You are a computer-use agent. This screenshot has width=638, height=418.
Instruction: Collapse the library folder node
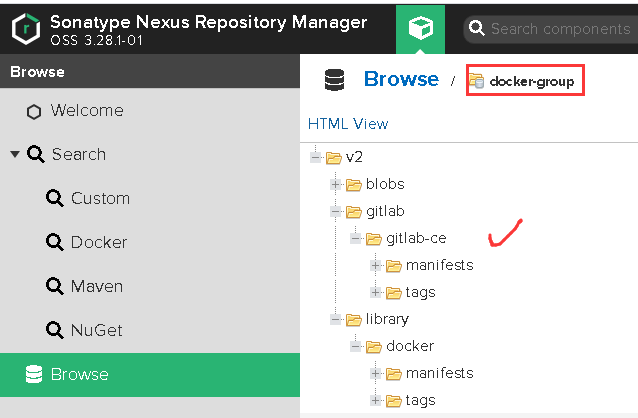(336, 319)
